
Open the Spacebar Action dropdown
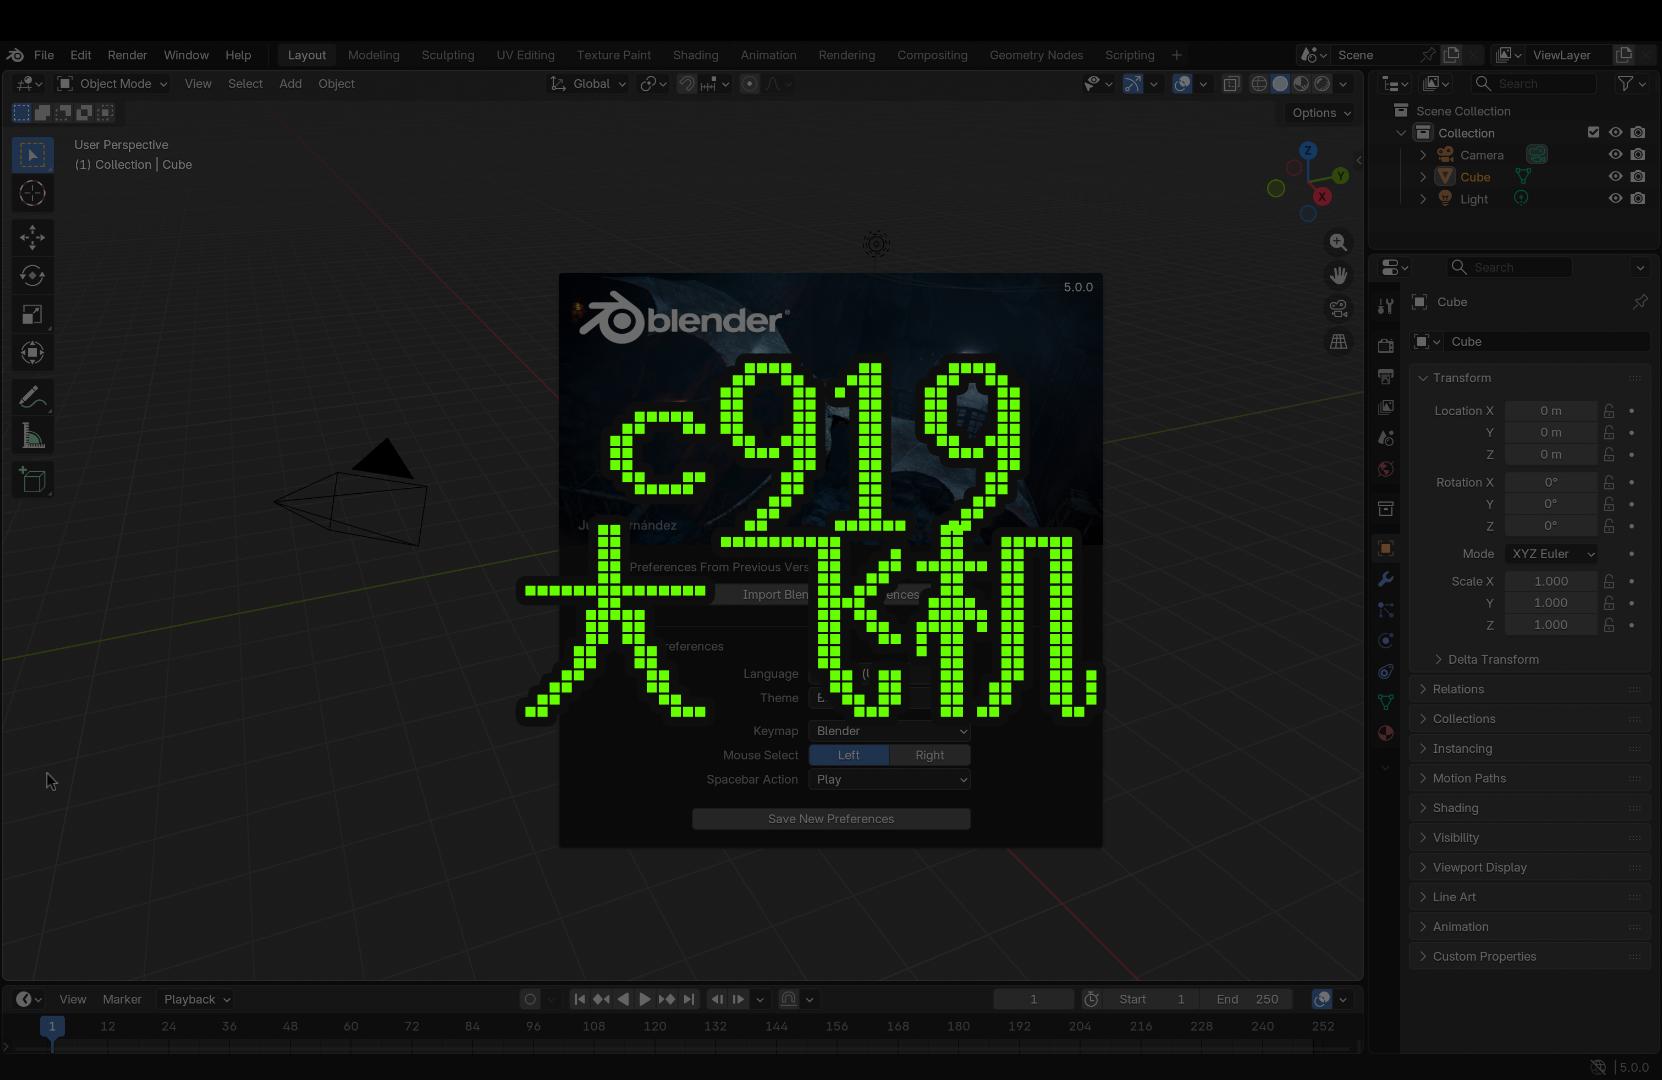pyautogui.click(x=890, y=780)
